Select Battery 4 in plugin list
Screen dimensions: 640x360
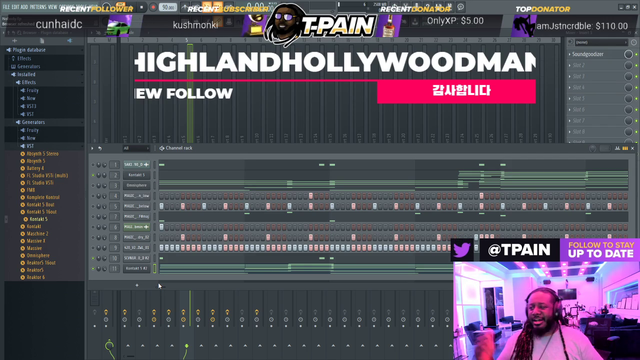click(x=32, y=168)
